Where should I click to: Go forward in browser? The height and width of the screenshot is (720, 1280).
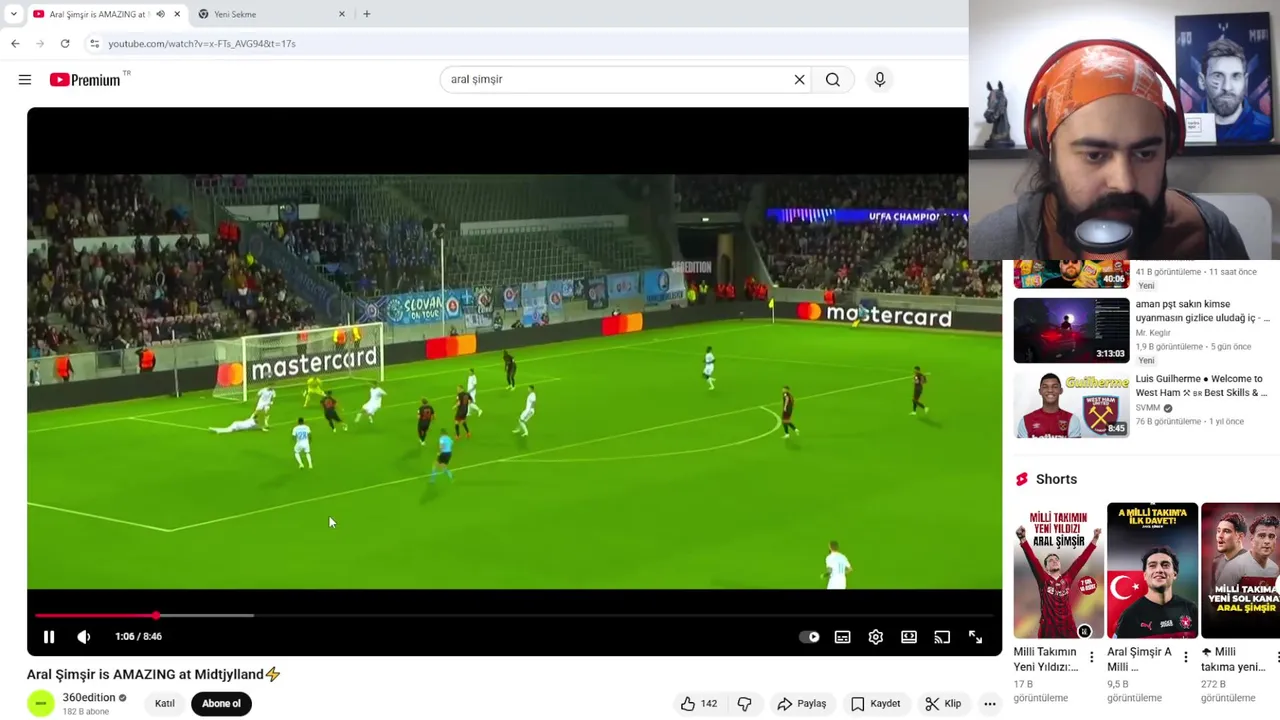40,44
